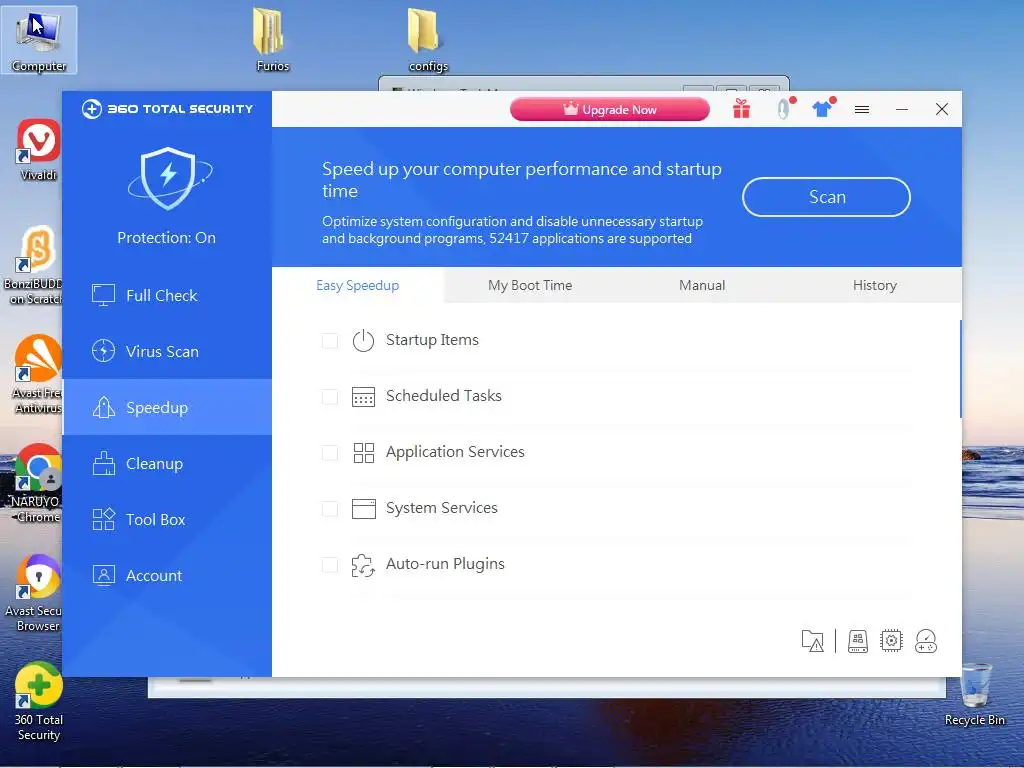This screenshot has width=1024, height=768.
Task: Minimize the 360 Total Security window
Action: (902, 110)
